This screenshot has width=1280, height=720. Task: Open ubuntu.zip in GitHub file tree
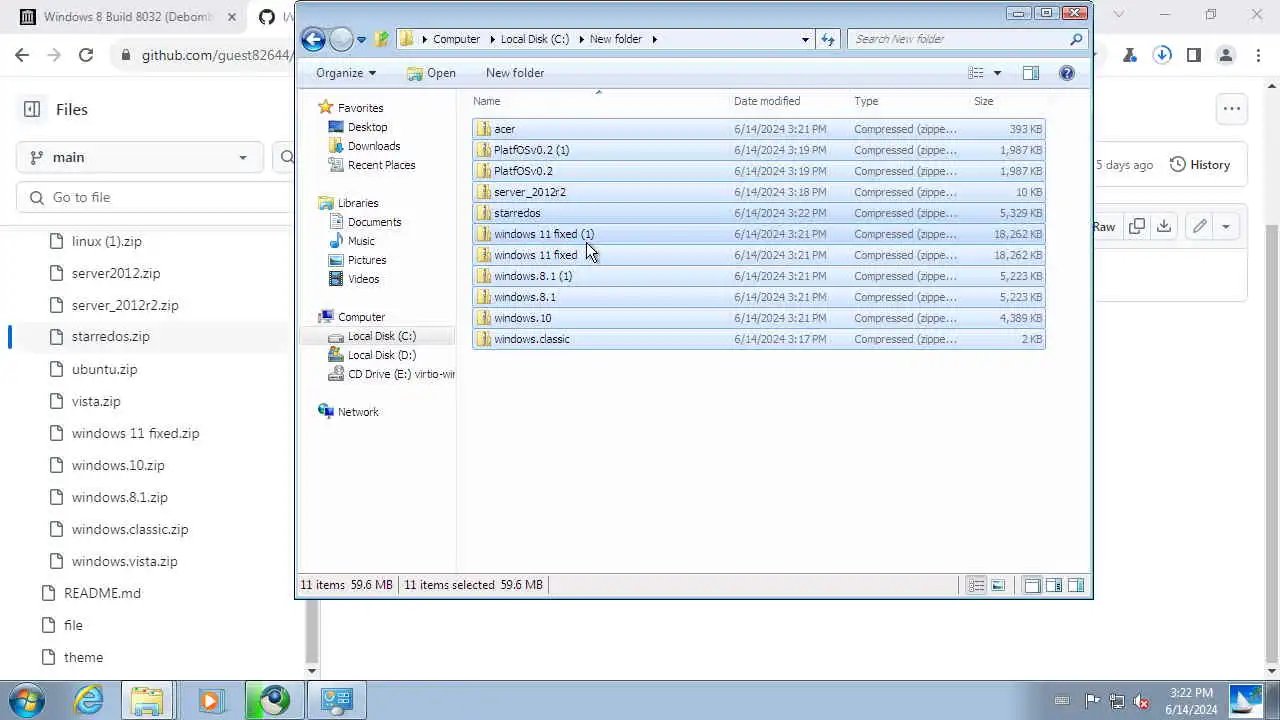[104, 369]
